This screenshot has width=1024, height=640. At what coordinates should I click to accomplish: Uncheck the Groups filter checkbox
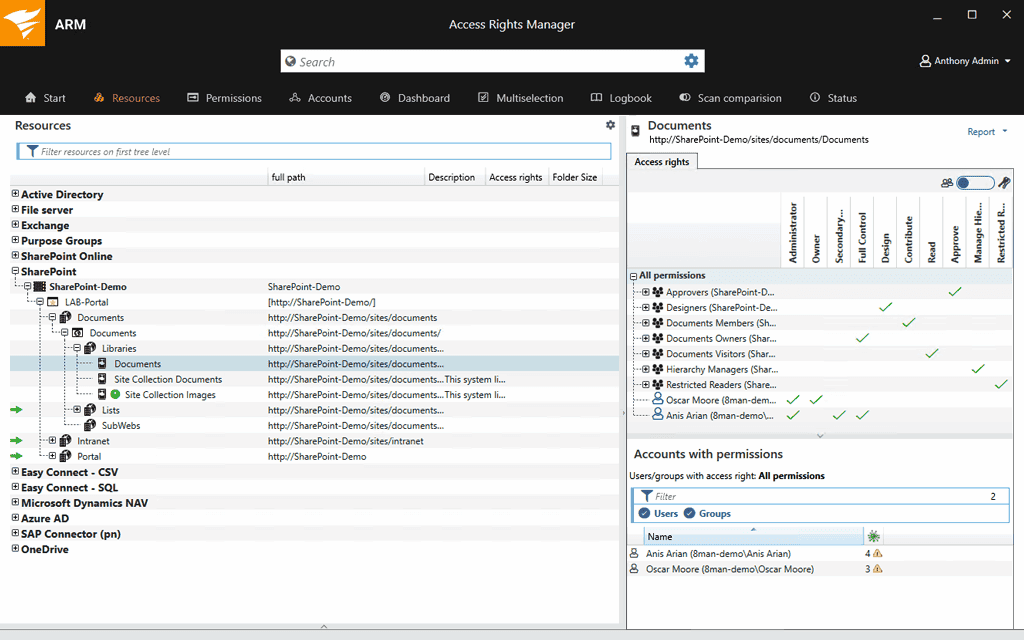[690, 513]
